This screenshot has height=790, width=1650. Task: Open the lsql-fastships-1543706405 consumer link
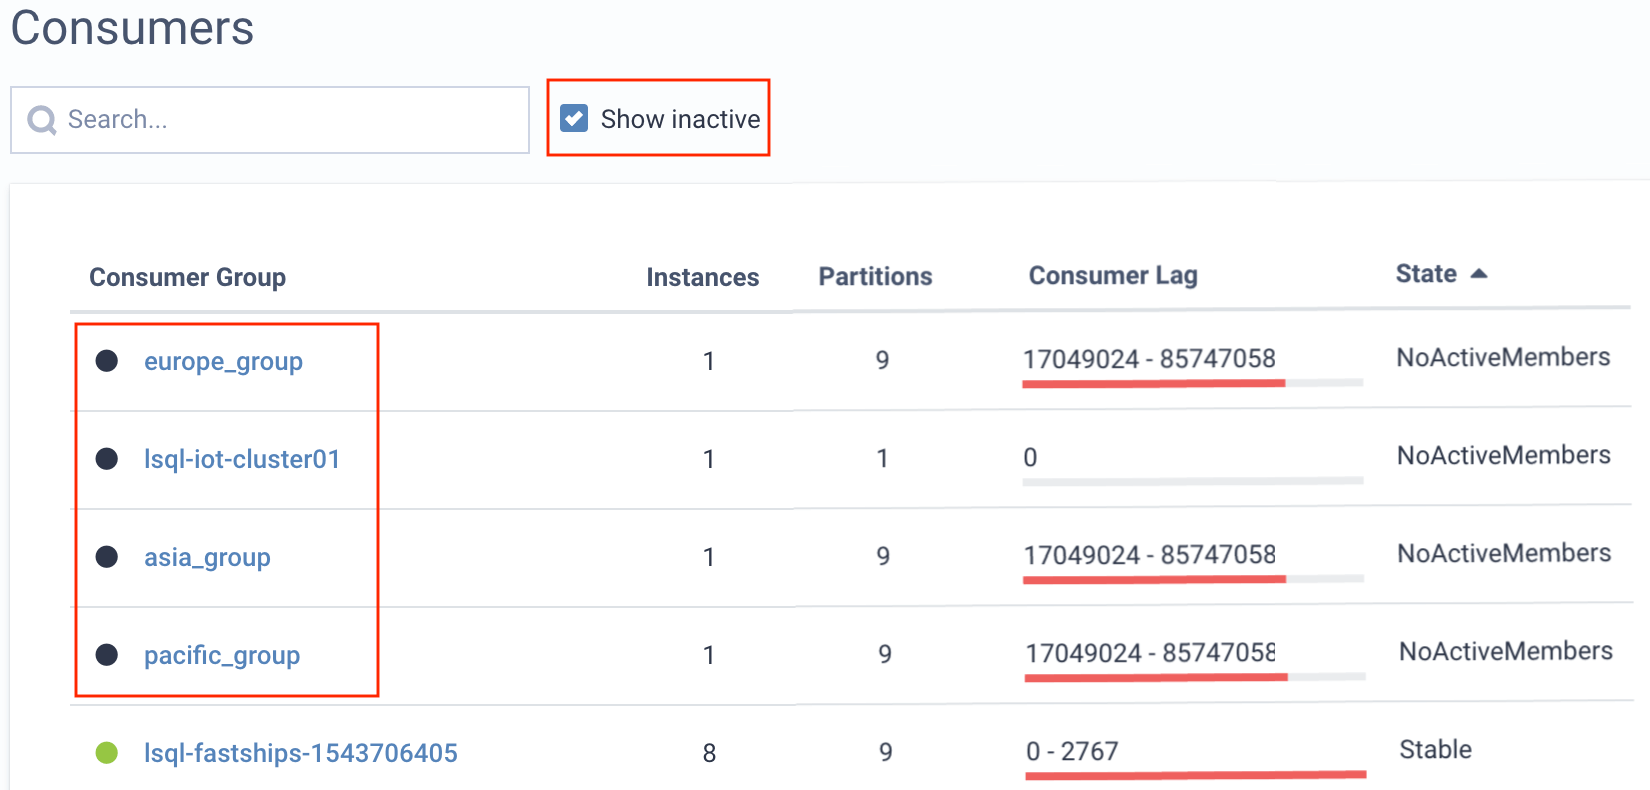coord(301,753)
